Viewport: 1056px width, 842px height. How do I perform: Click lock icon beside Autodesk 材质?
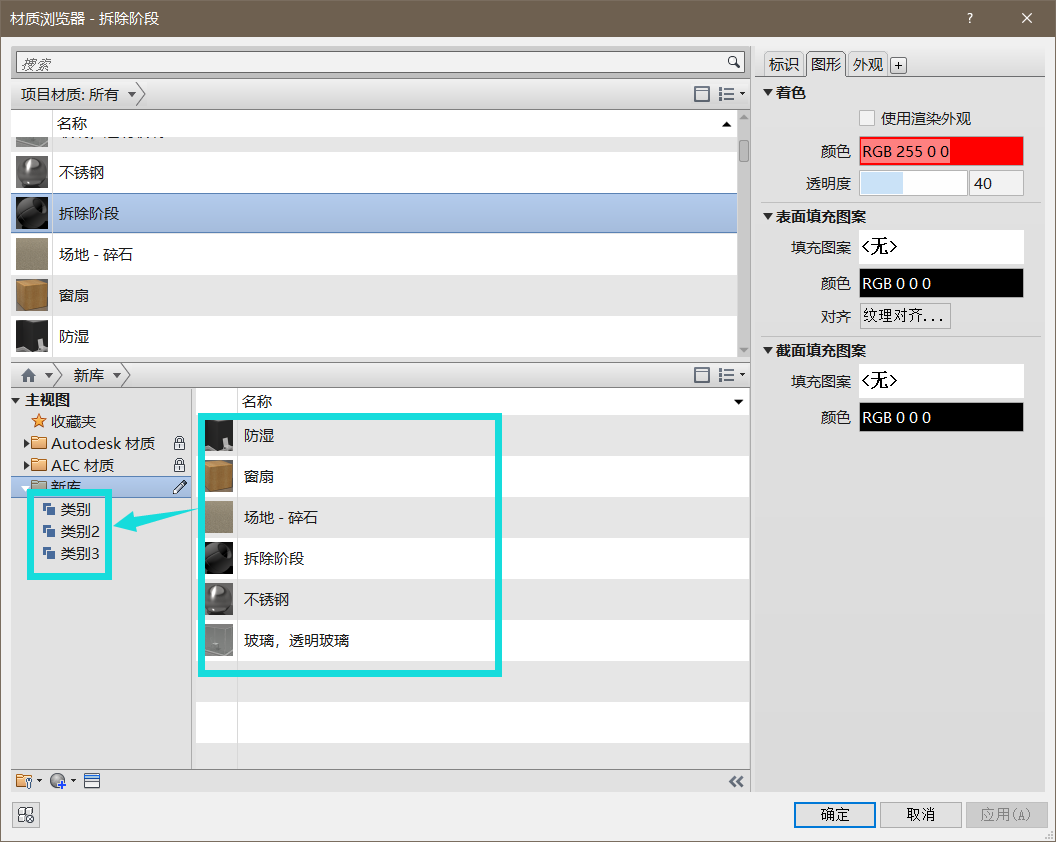179,443
